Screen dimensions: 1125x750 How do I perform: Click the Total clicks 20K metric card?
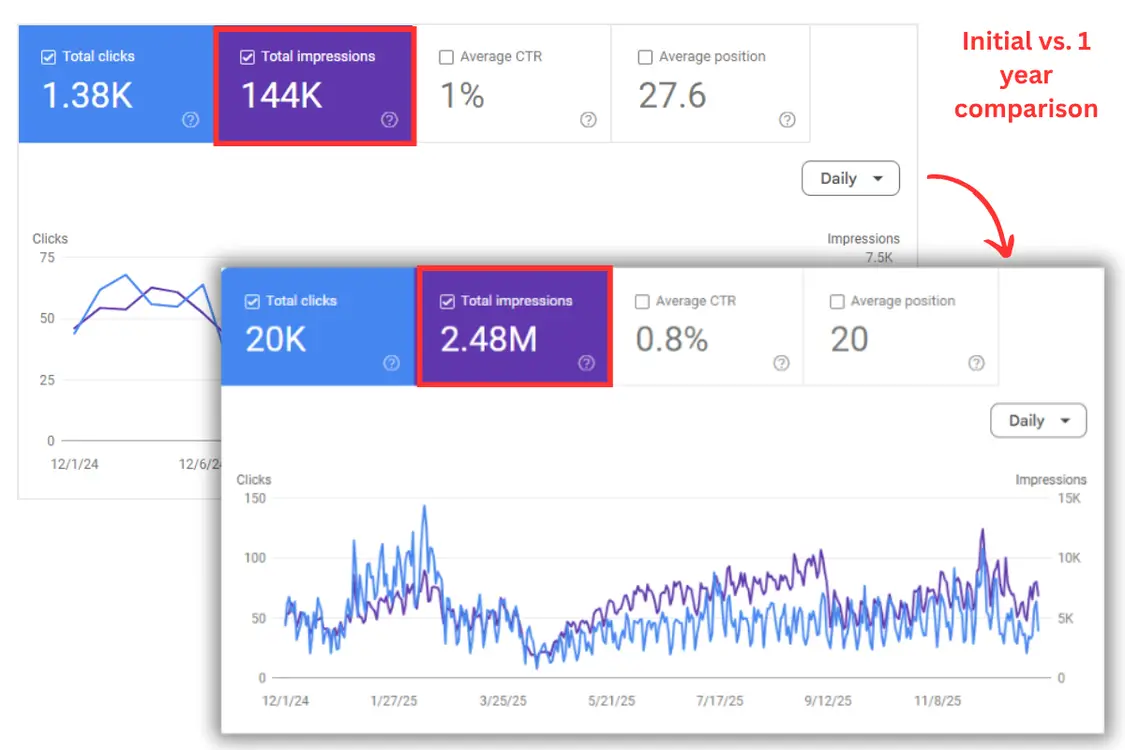[320, 327]
